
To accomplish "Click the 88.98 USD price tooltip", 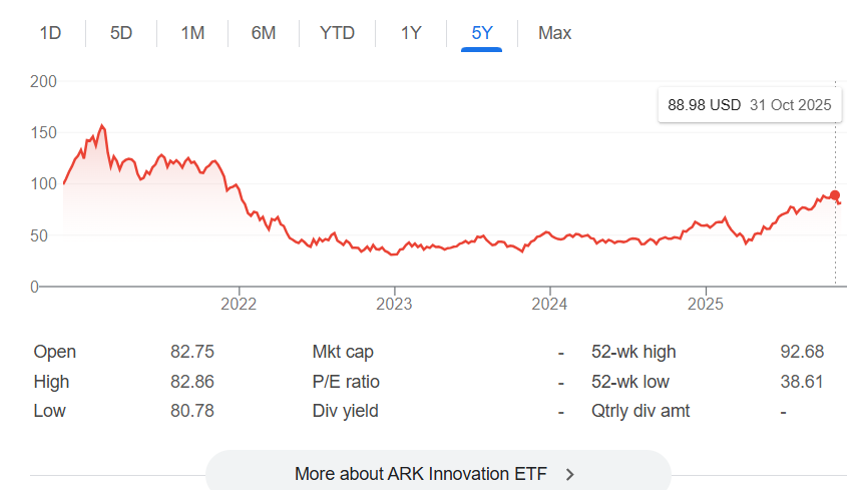I will coord(749,105).
